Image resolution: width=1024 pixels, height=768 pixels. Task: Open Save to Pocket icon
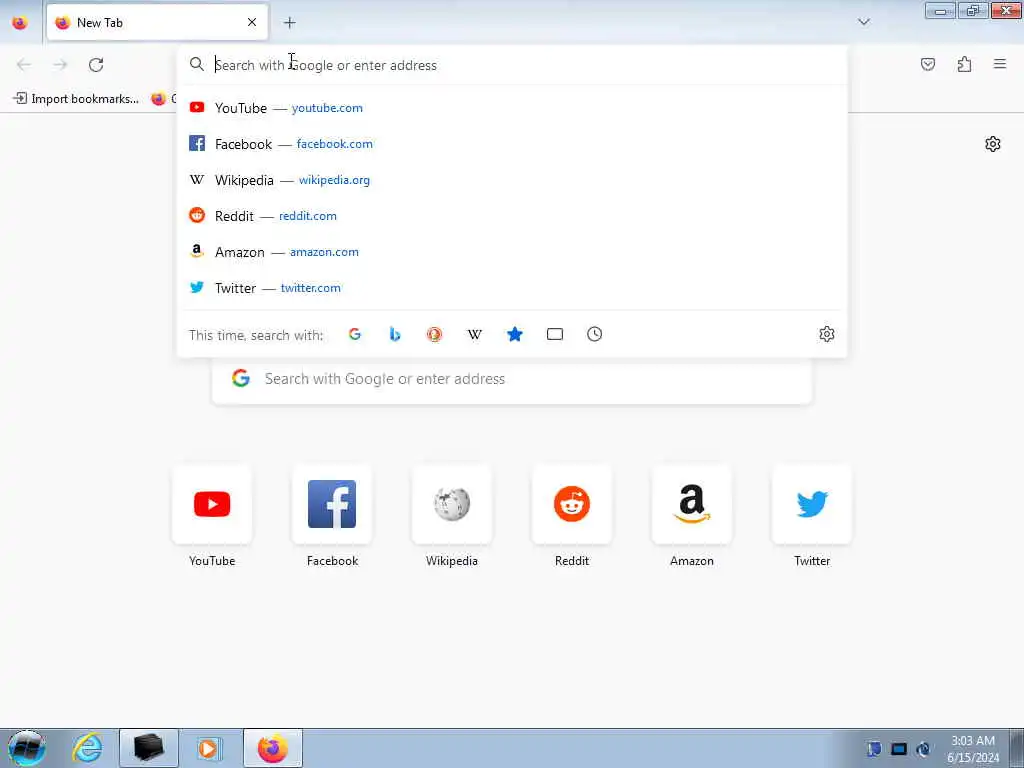coord(928,64)
